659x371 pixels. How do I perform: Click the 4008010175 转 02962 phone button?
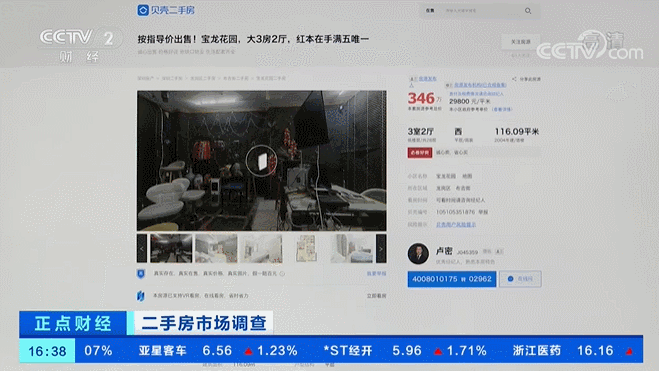[x=452, y=279]
